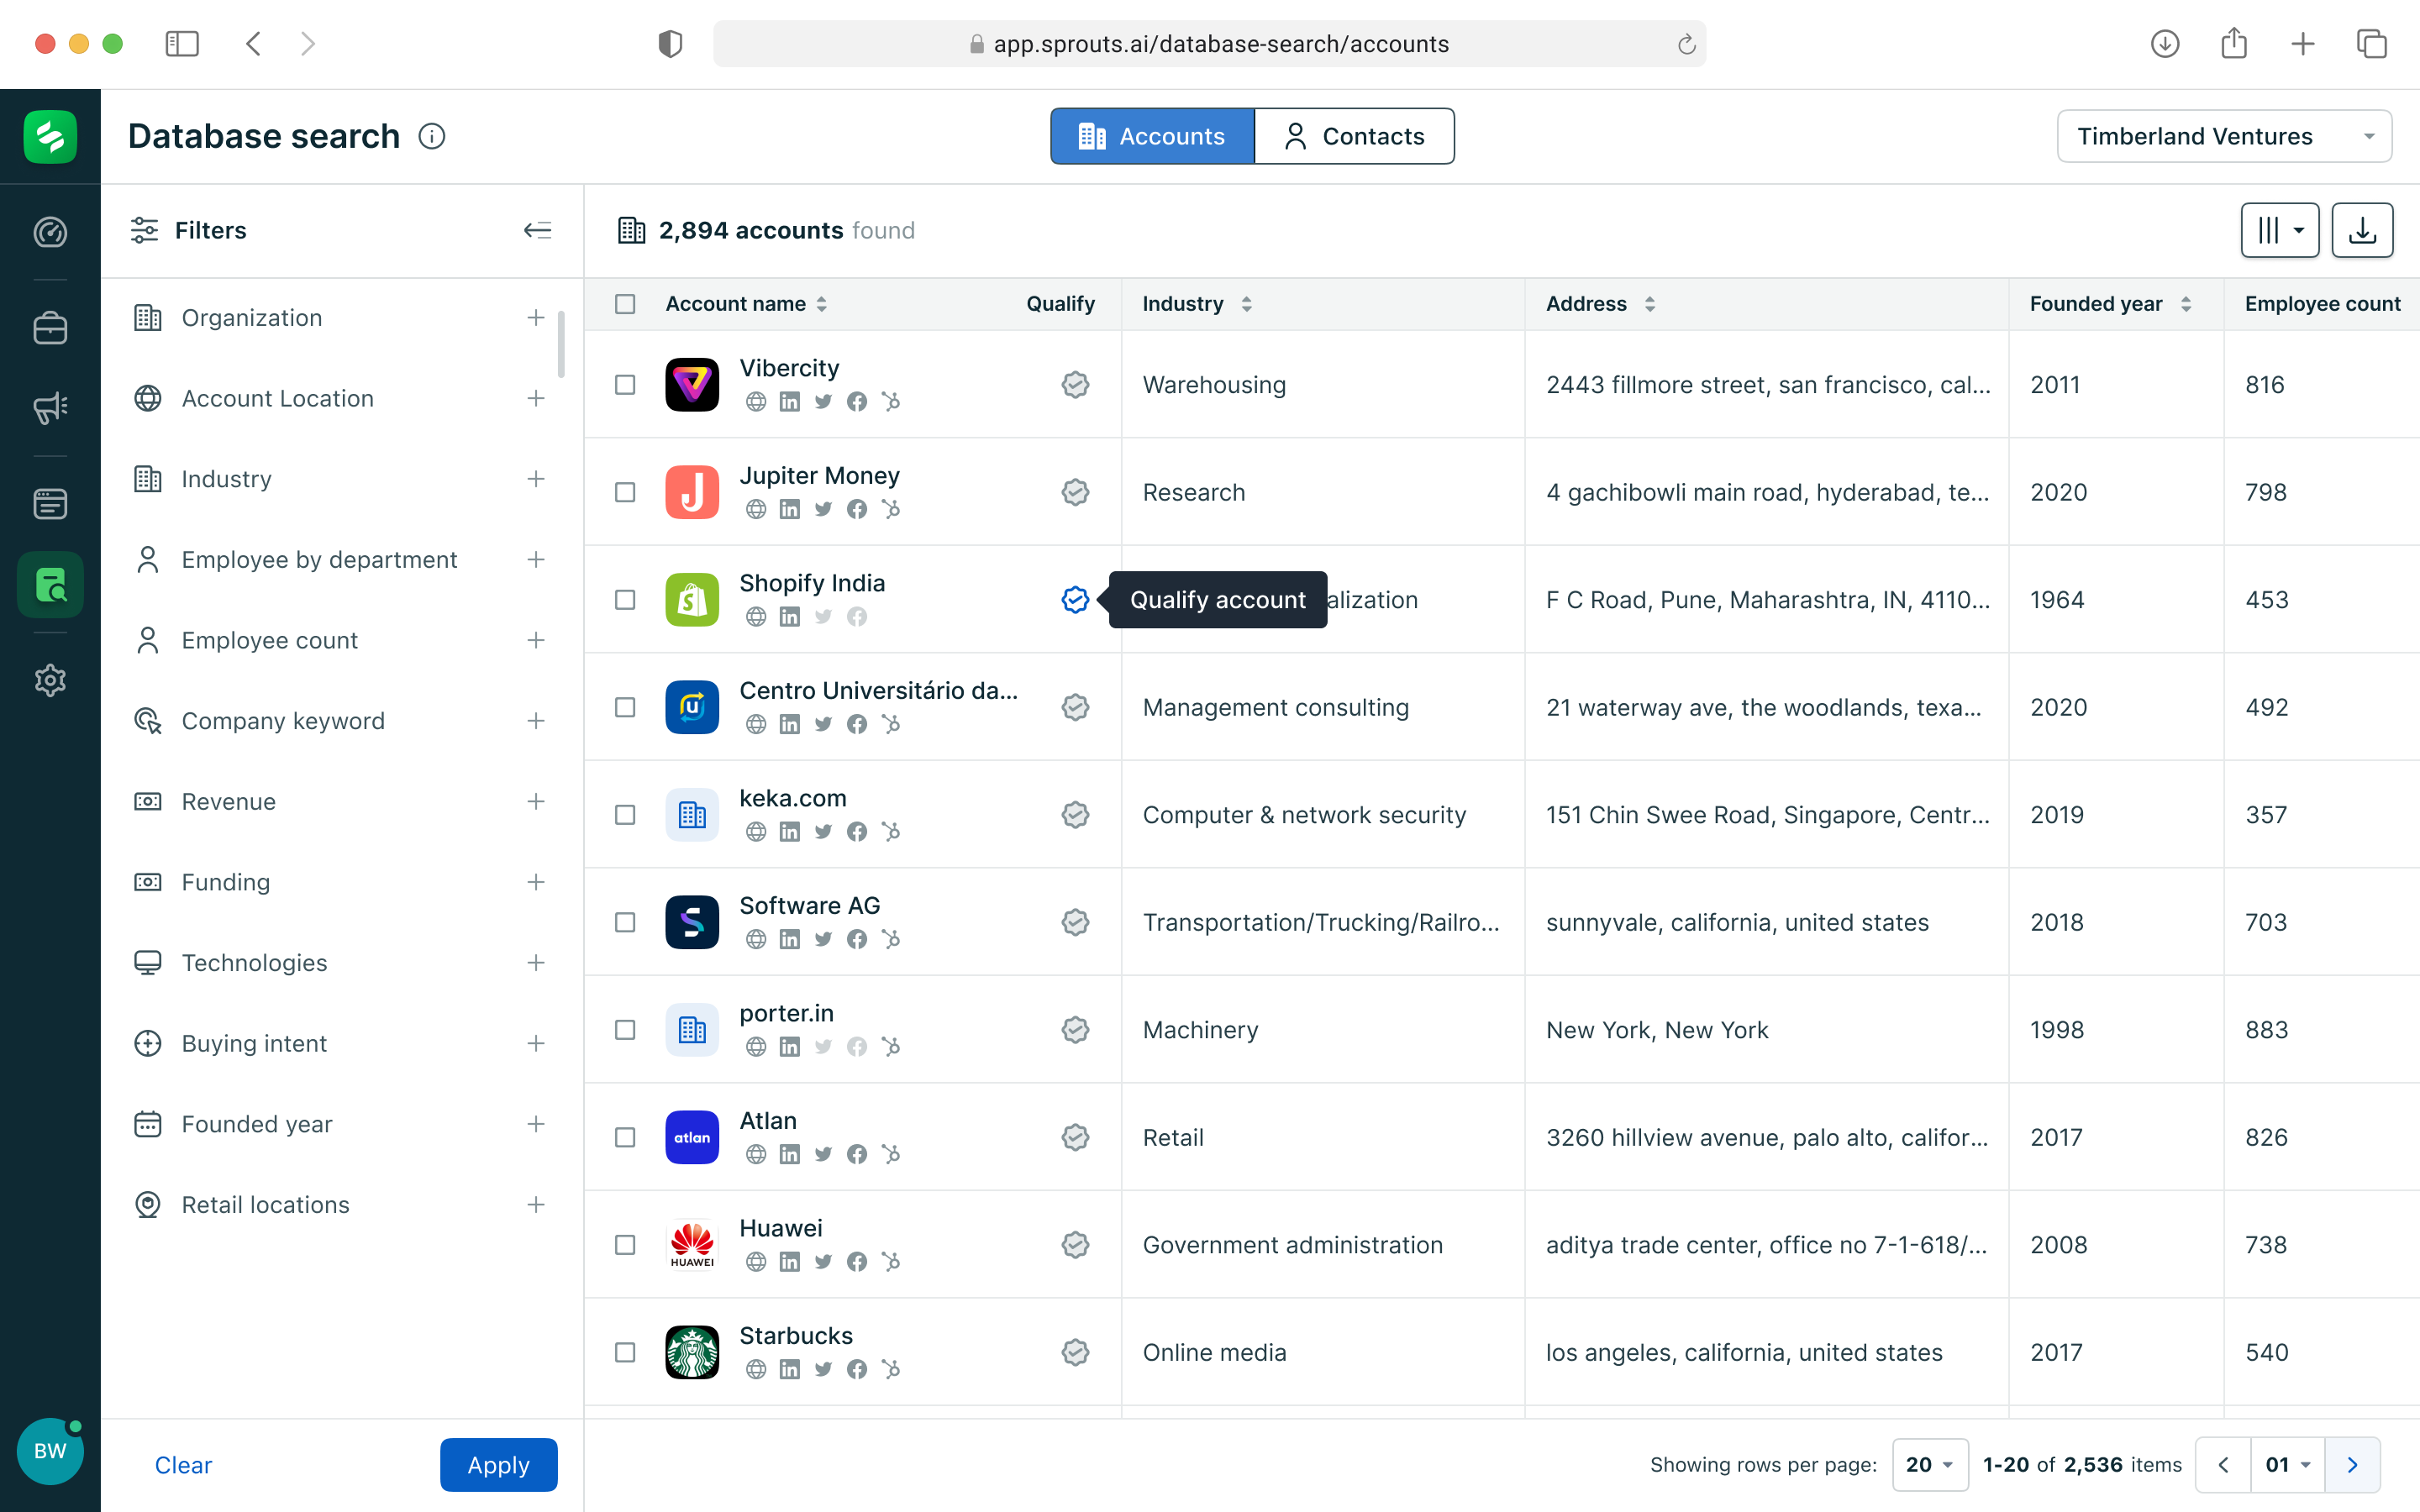The width and height of the screenshot is (2420, 1512).
Task: Clear all applied filters
Action: pos(183,1464)
